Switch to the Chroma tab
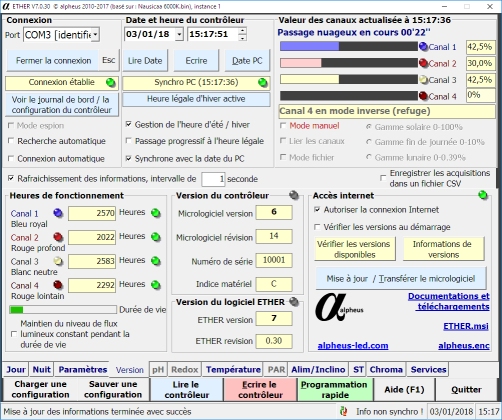The image size is (502, 420). [386, 370]
